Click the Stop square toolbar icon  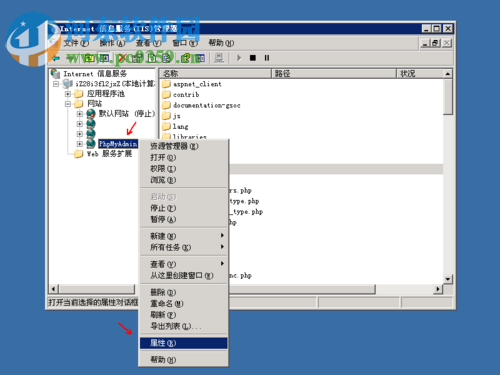253,58
